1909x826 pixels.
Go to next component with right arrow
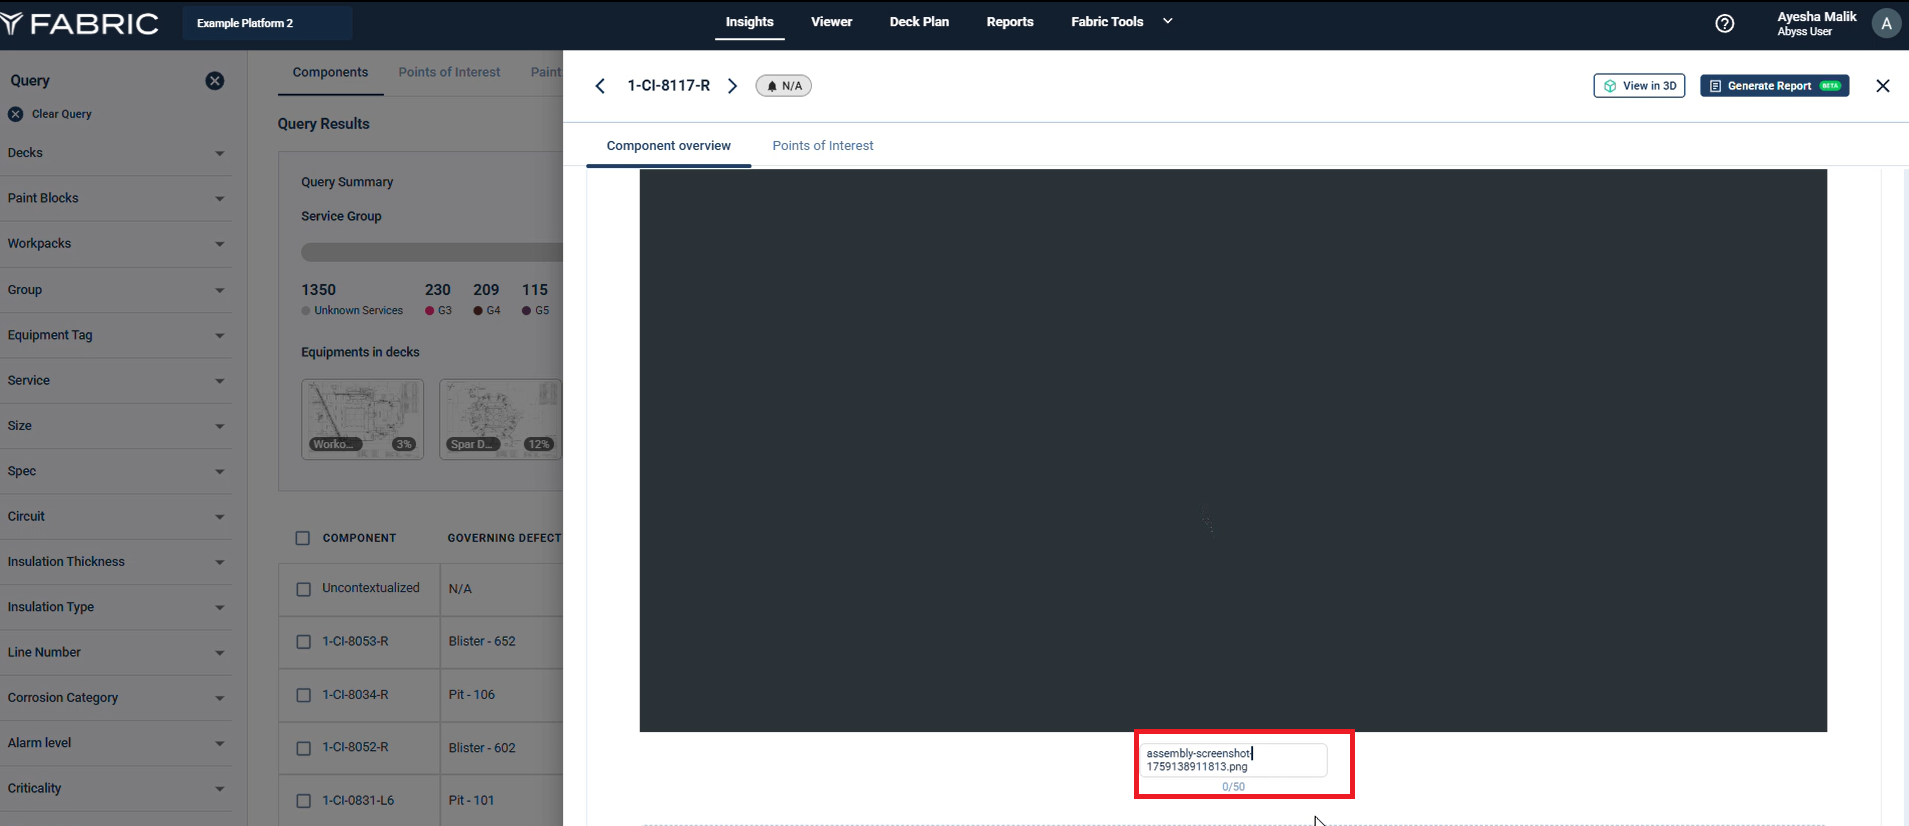coord(732,86)
